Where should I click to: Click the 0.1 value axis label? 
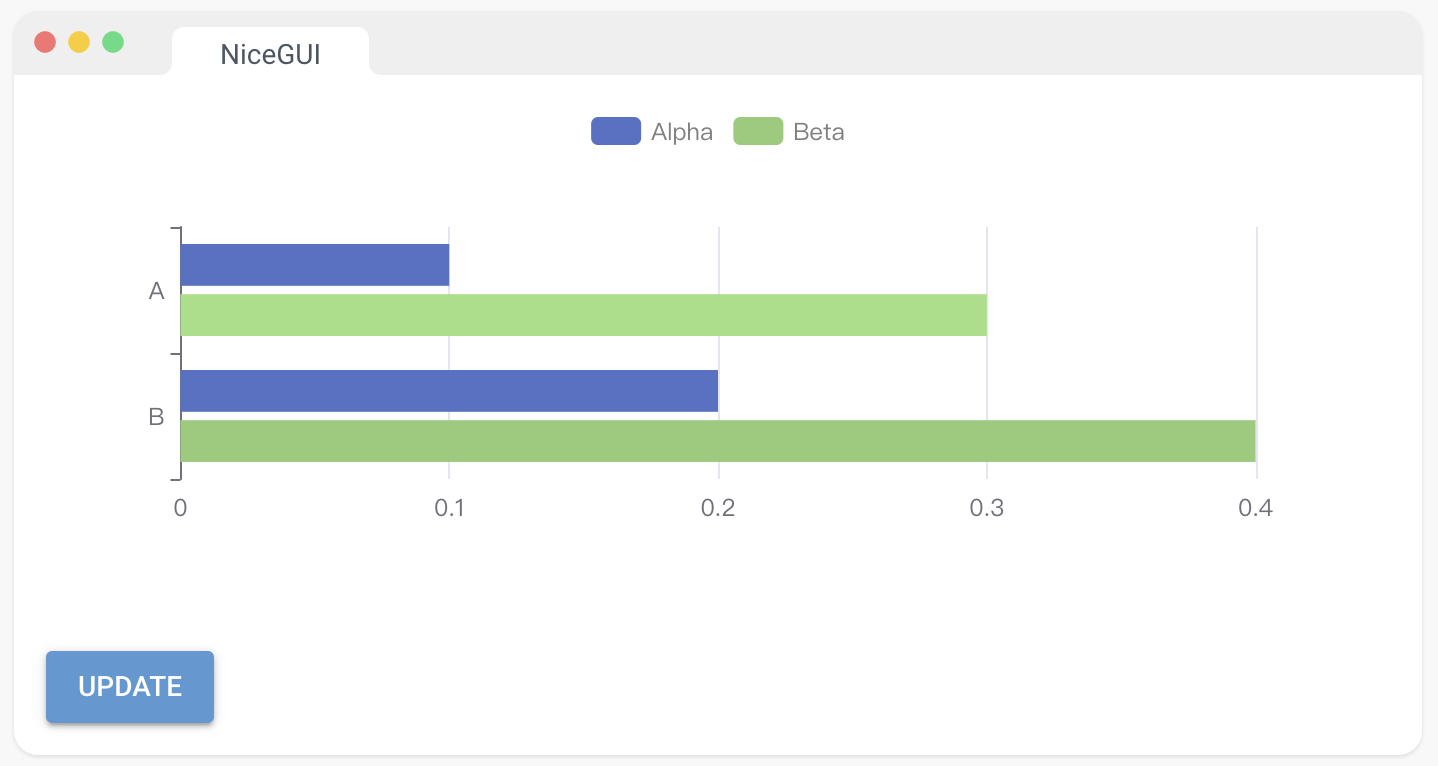[449, 508]
